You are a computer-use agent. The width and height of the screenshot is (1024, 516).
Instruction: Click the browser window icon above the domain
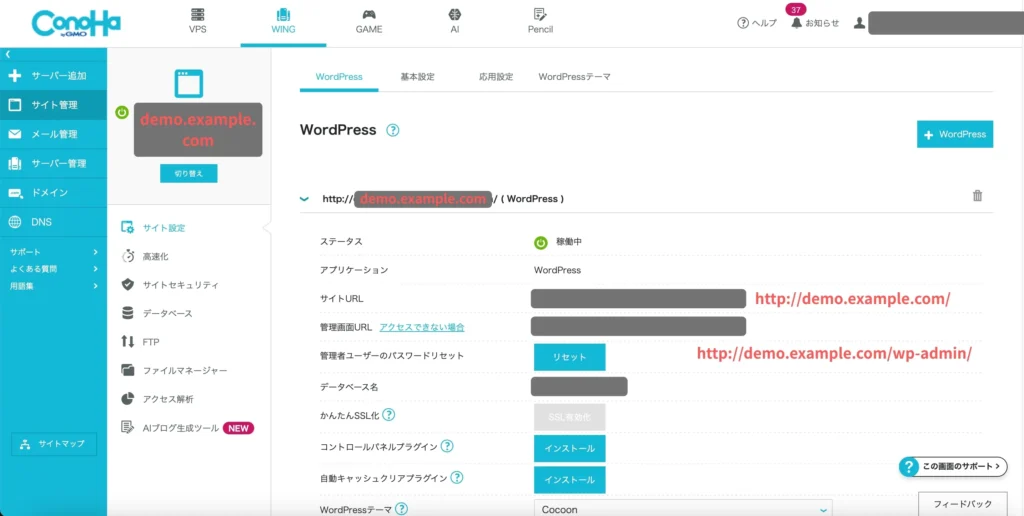[189, 84]
